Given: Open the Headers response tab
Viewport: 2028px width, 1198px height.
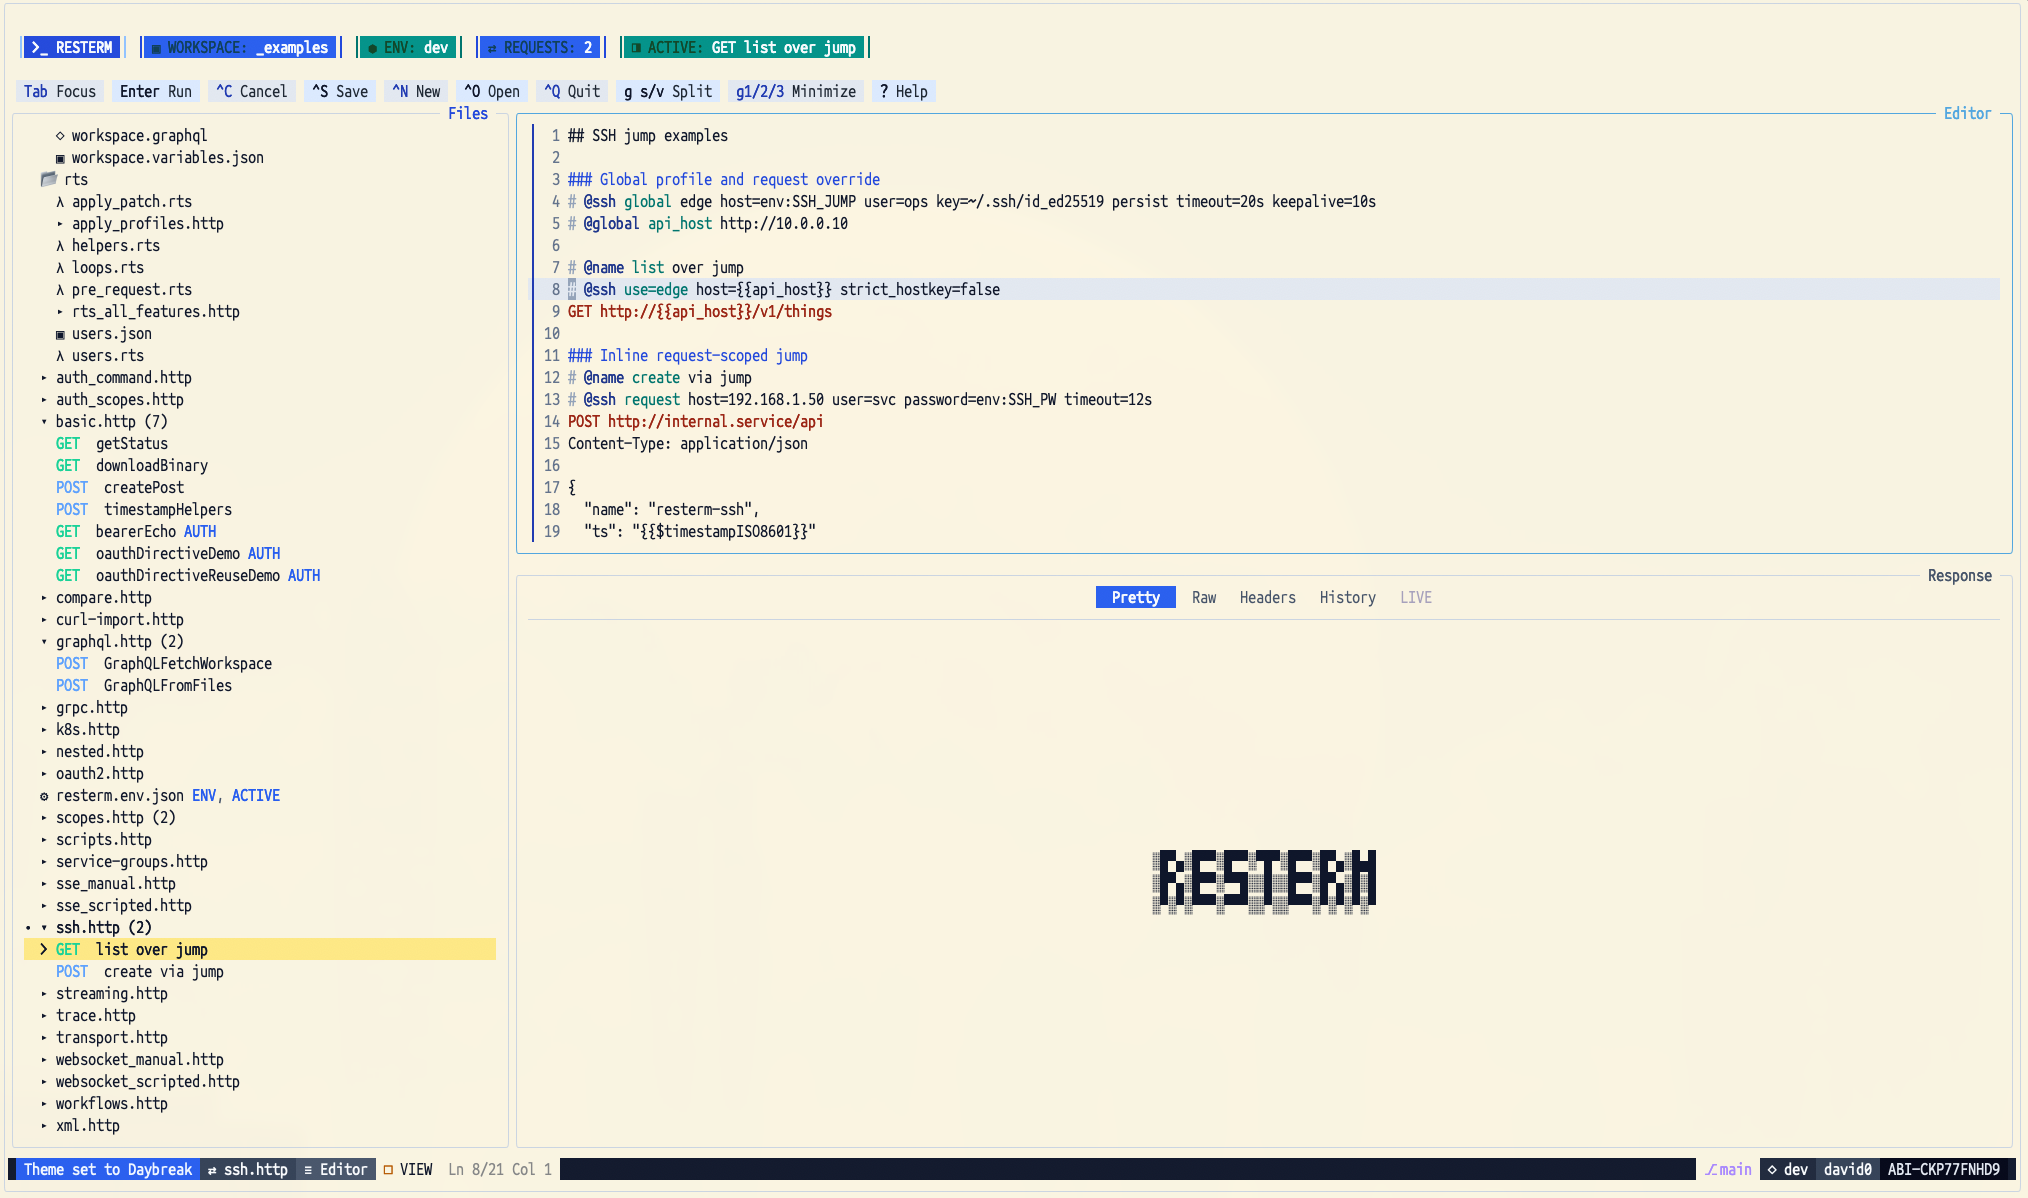Looking at the screenshot, I should (x=1268, y=597).
